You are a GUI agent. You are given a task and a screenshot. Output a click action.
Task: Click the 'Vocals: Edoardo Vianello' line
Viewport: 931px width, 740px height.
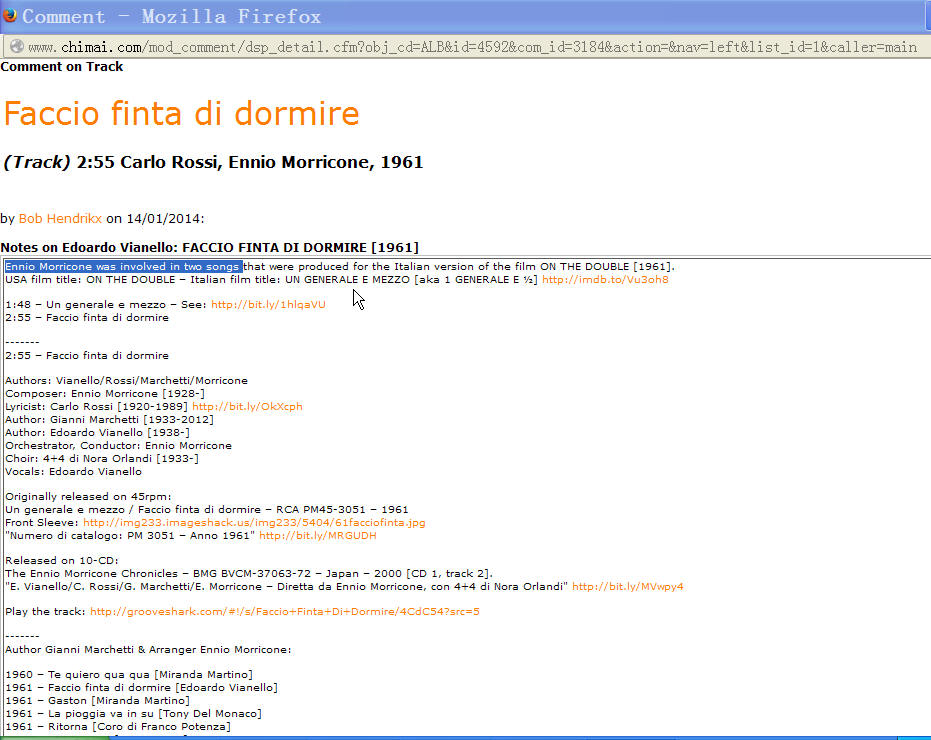point(74,472)
